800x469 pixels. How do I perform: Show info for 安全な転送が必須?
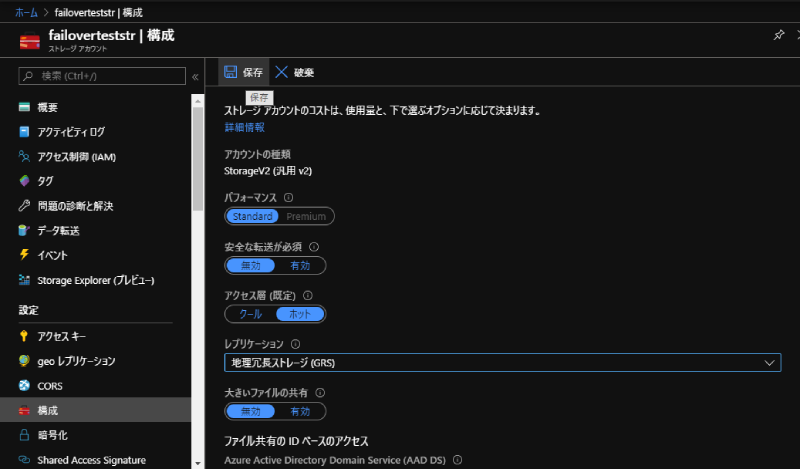[314, 247]
